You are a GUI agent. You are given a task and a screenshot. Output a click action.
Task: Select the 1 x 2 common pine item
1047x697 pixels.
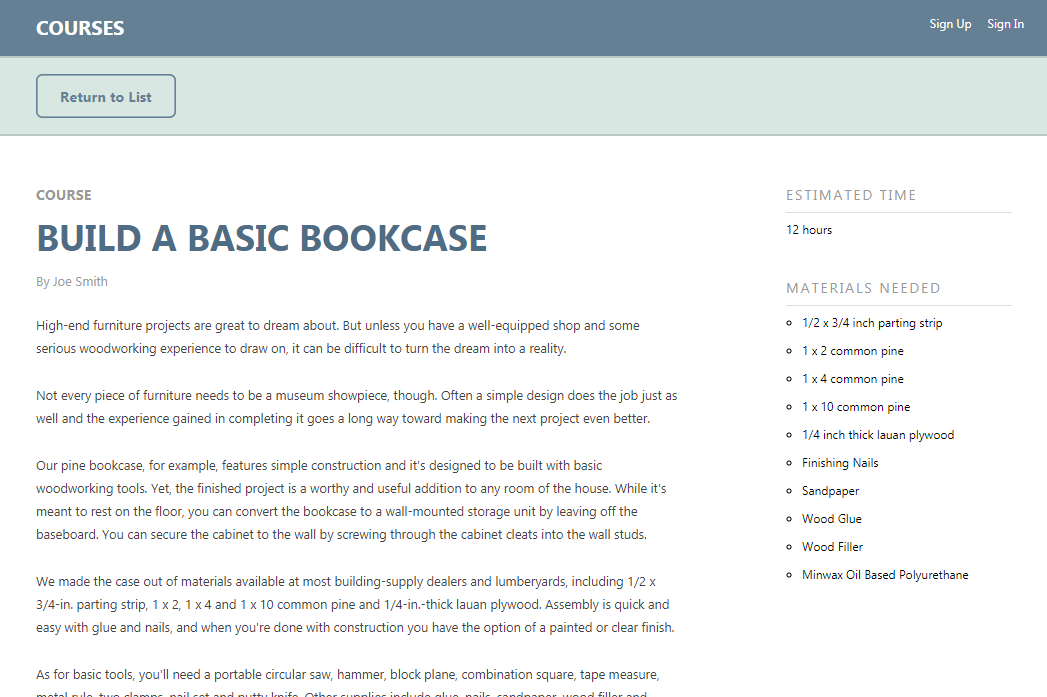point(853,351)
